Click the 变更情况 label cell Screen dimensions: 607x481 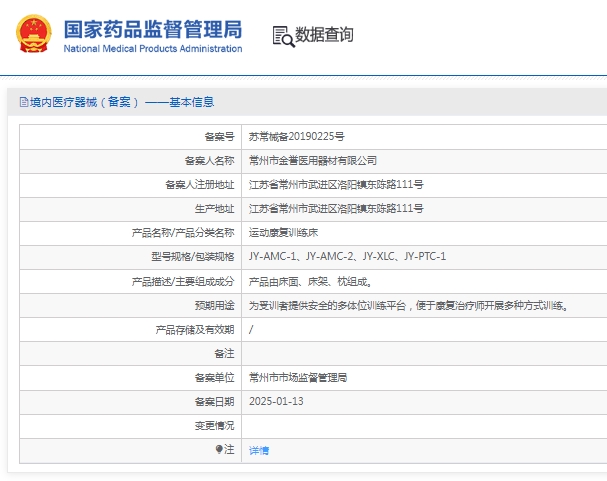[x=130, y=426]
